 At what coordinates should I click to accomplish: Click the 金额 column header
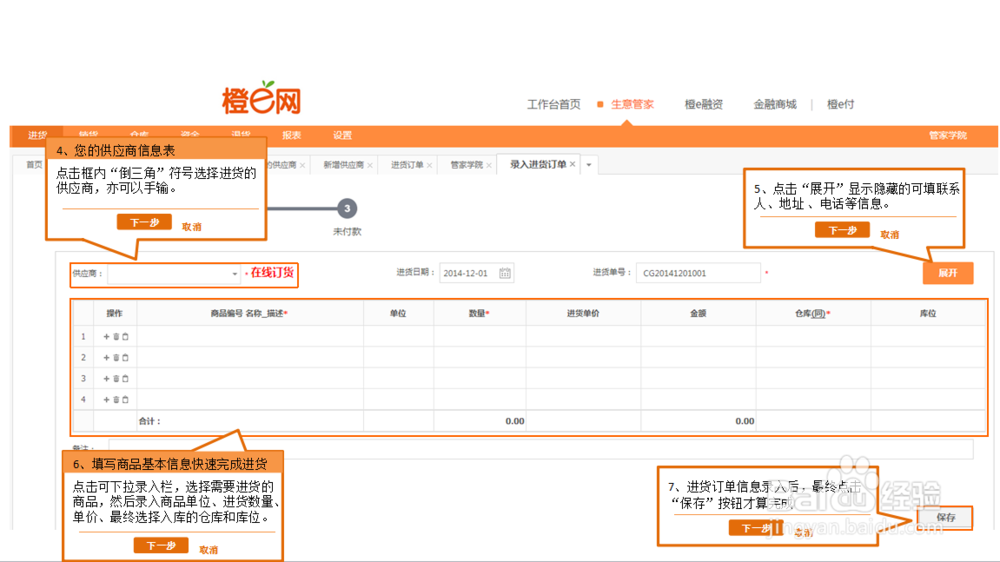(698, 313)
